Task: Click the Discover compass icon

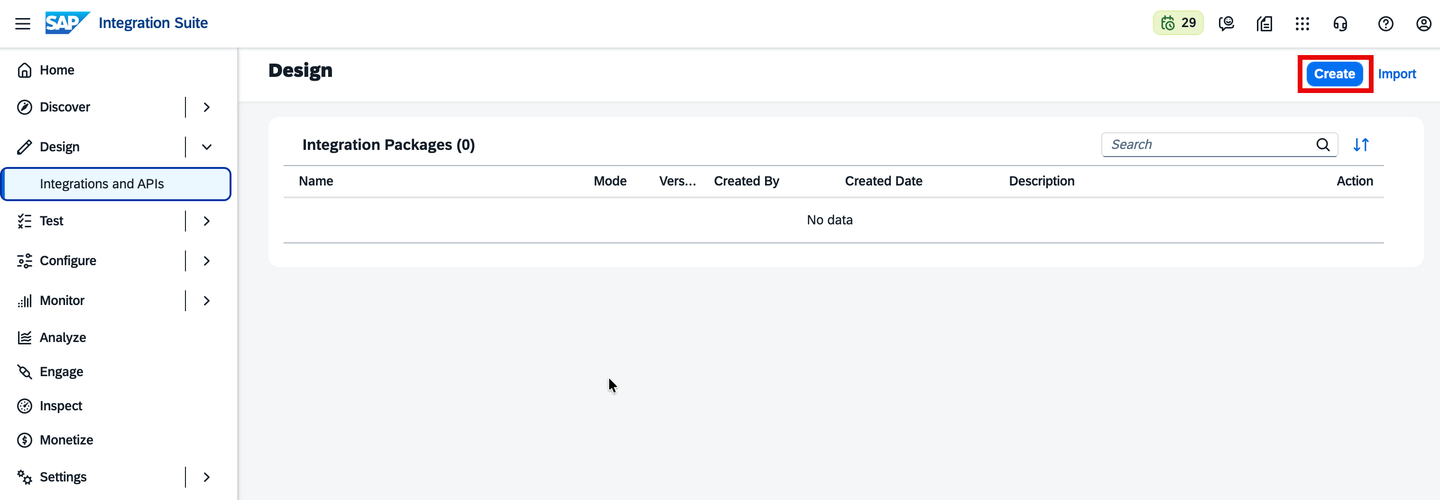Action: pos(25,107)
